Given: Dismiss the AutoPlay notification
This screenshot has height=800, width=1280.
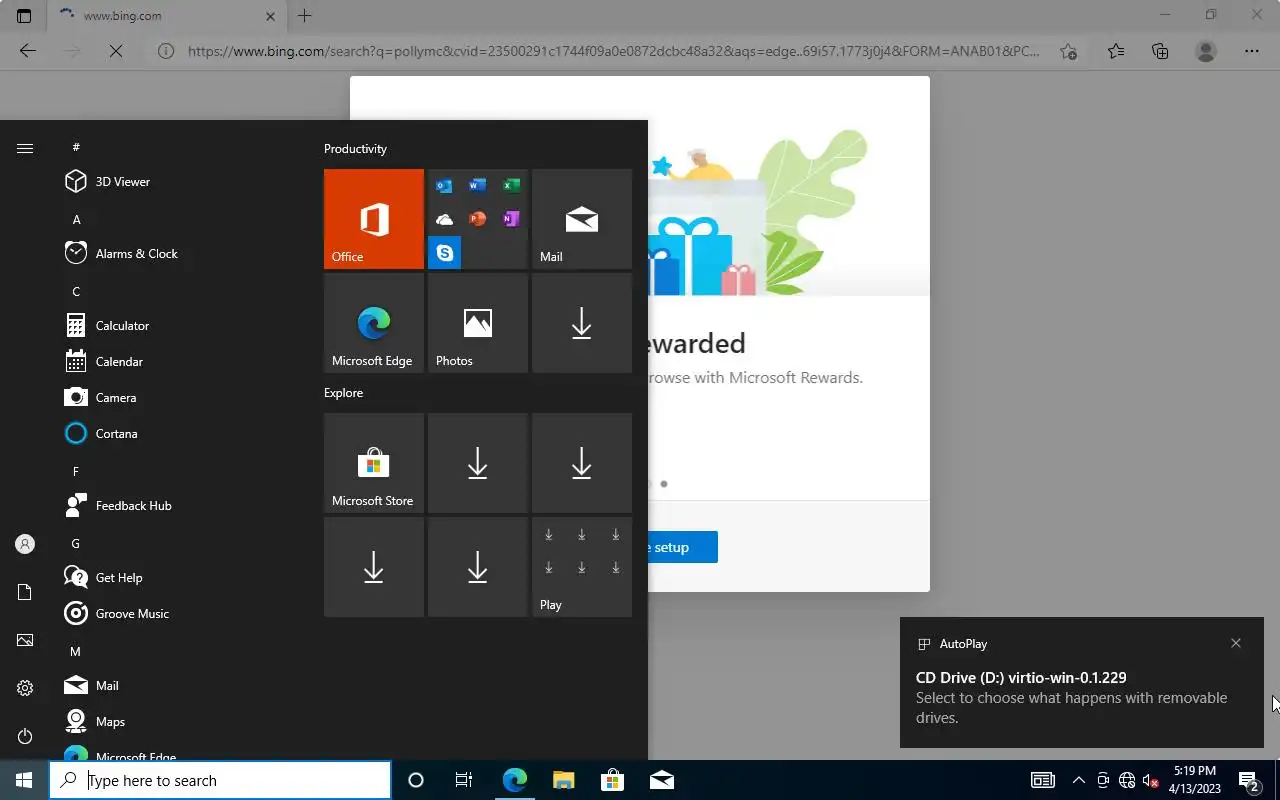Looking at the screenshot, I should [x=1236, y=643].
